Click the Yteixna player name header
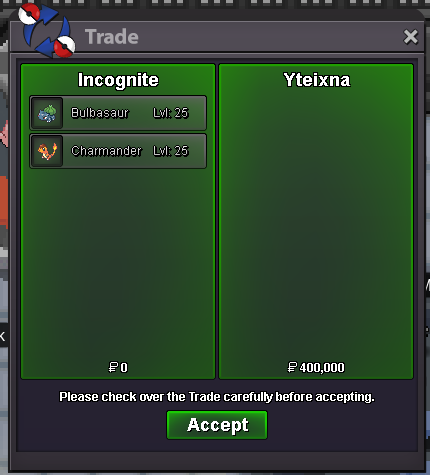The width and height of the screenshot is (430, 475). [x=317, y=80]
